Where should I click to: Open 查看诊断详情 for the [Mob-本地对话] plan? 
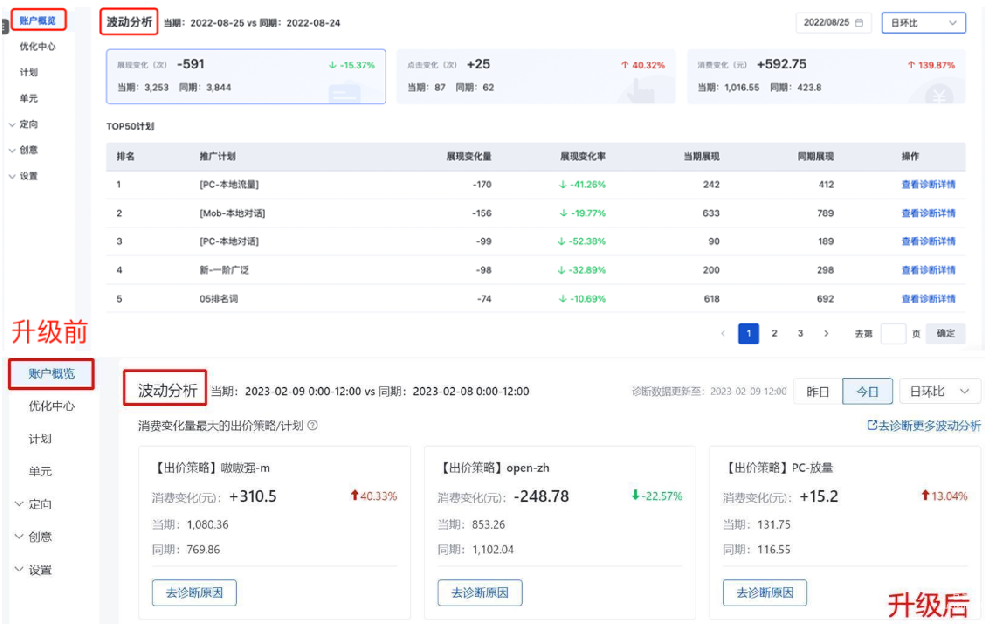coord(928,213)
